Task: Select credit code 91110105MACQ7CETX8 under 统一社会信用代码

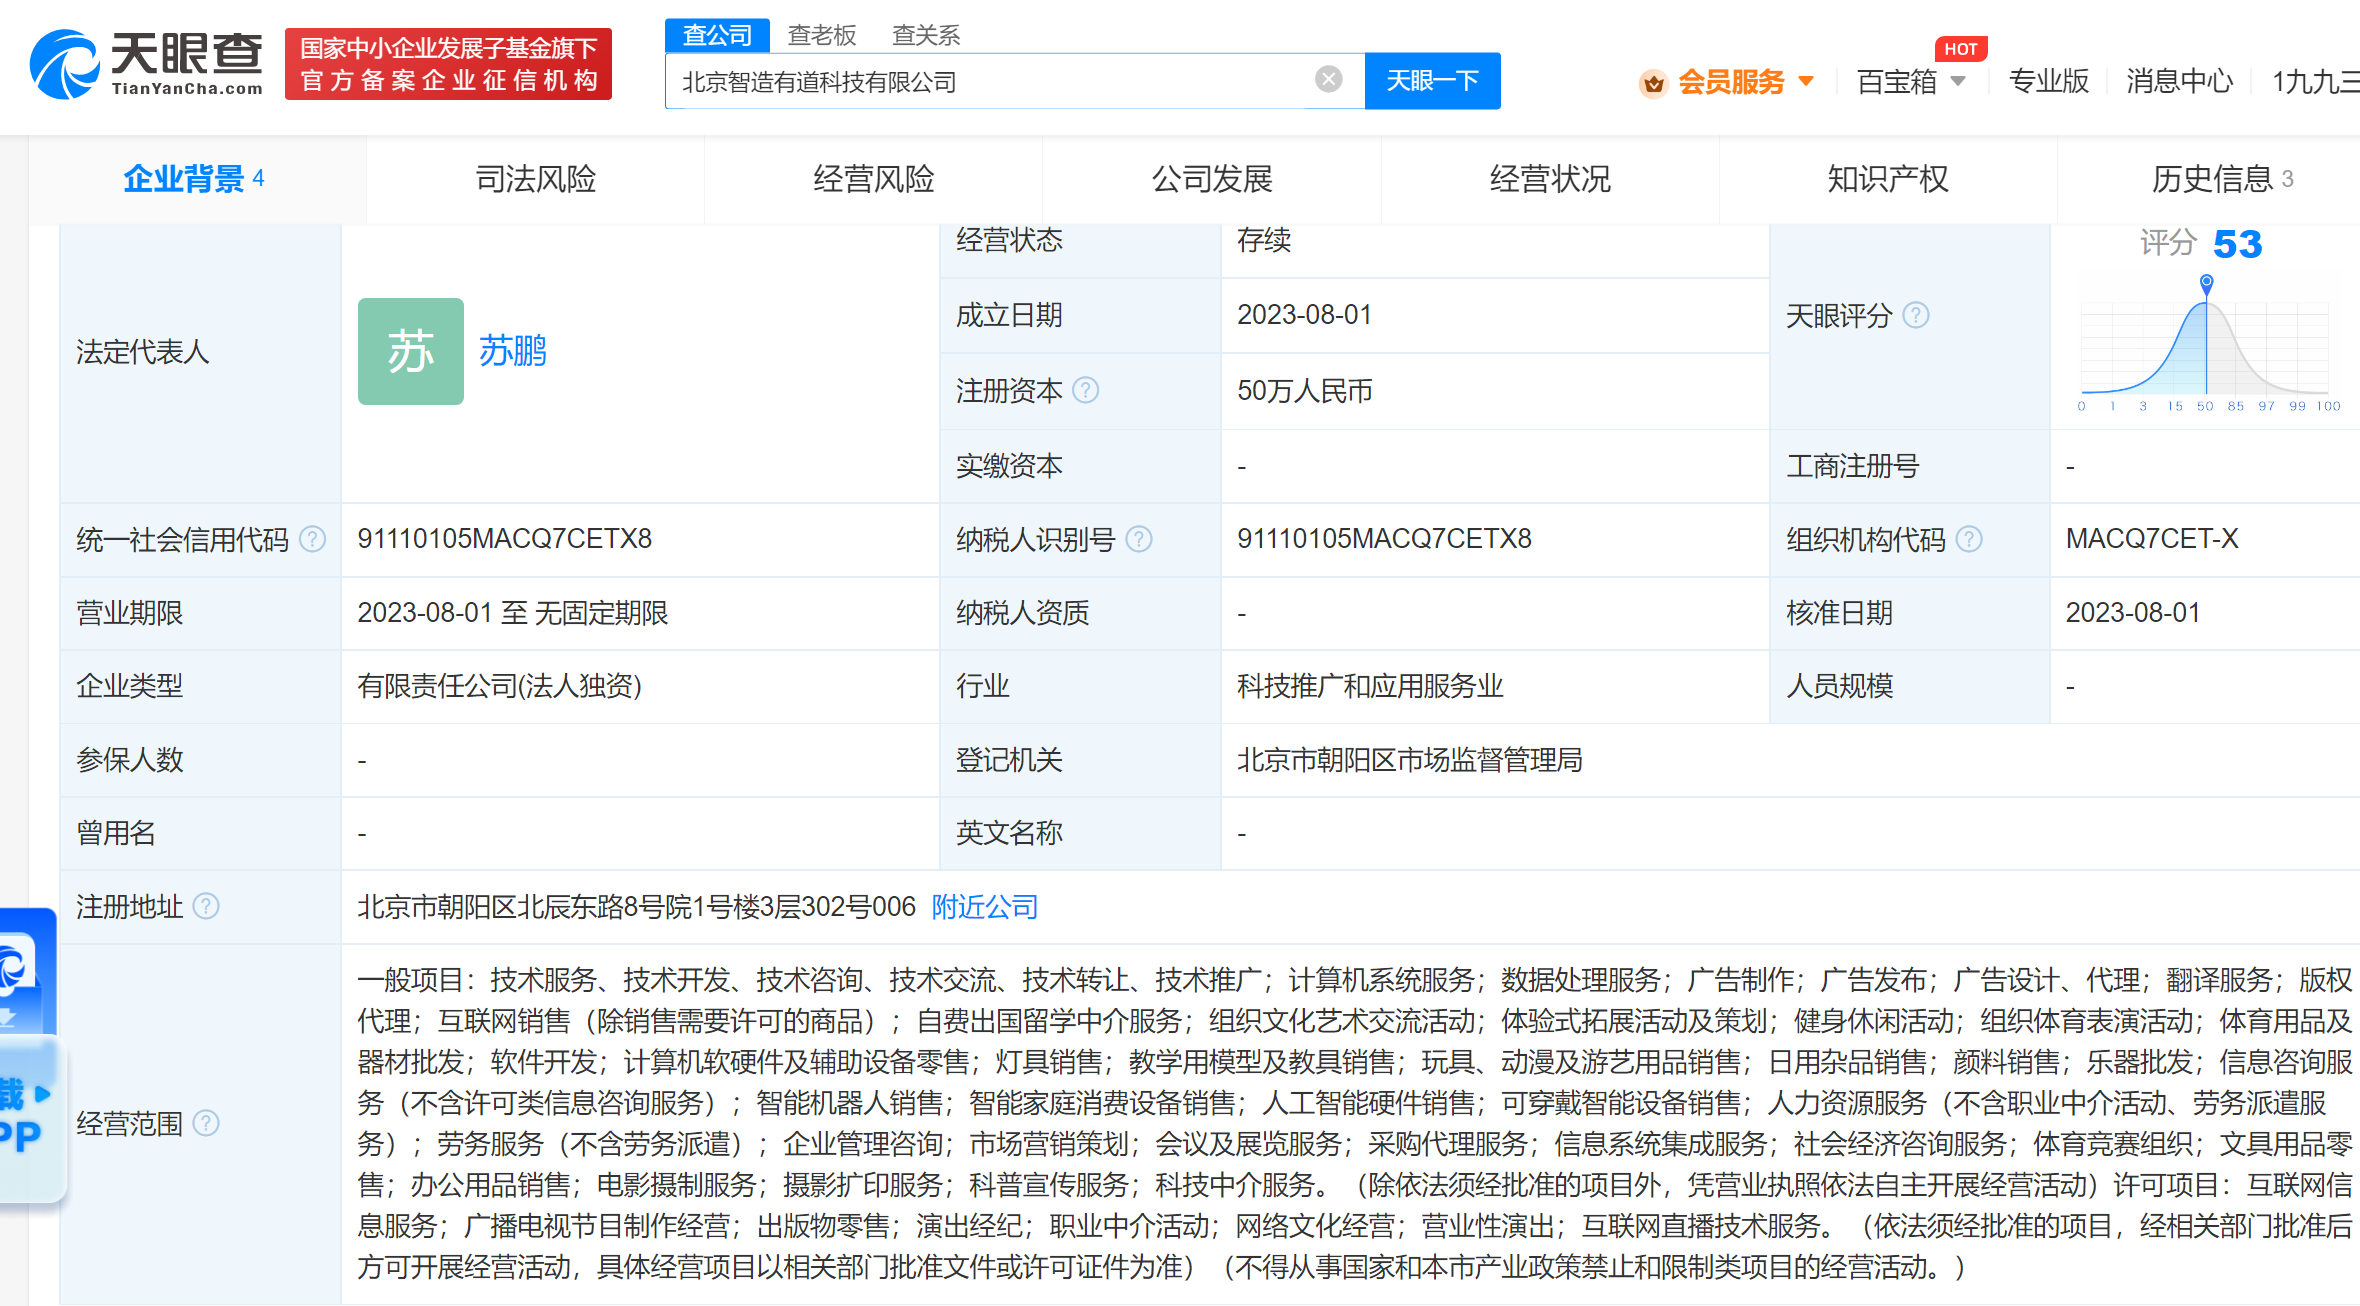Action: 504,539
